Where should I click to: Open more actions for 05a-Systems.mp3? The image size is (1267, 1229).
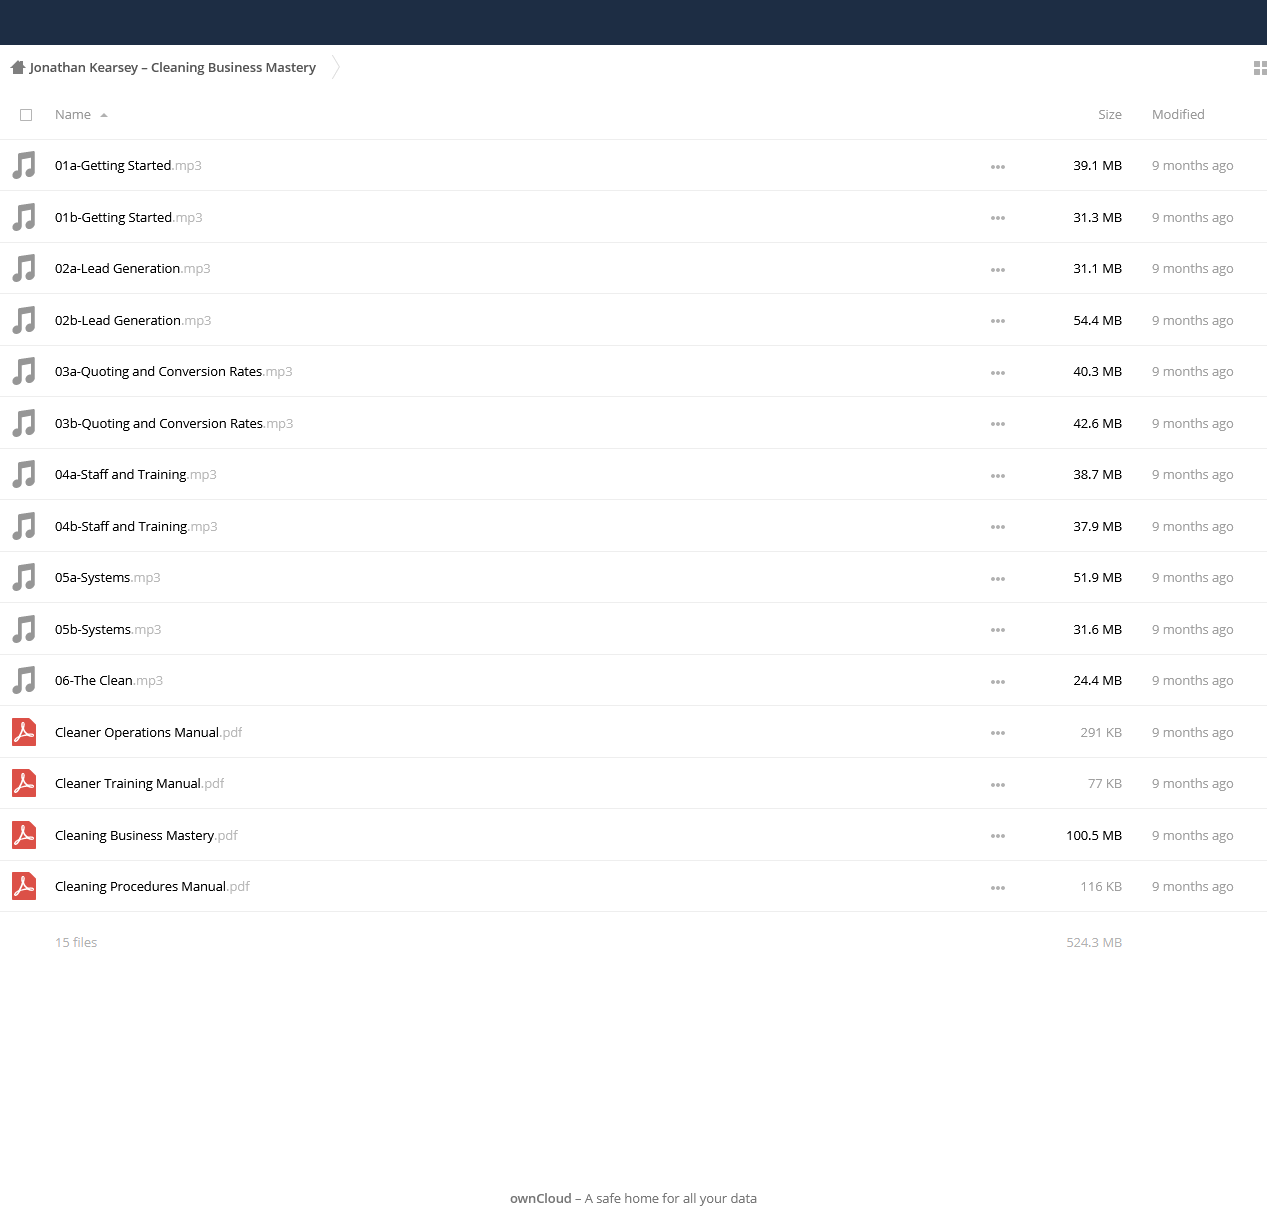point(998,579)
